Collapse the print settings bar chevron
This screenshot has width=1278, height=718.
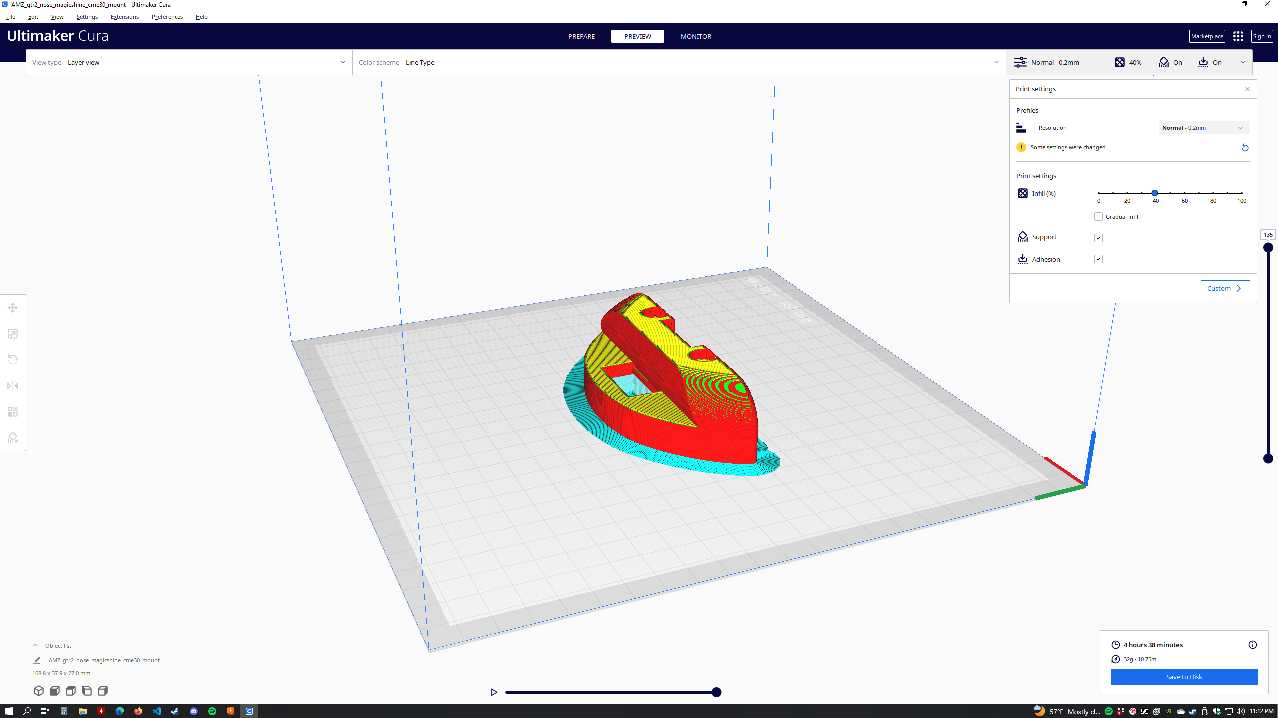click(x=1243, y=62)
